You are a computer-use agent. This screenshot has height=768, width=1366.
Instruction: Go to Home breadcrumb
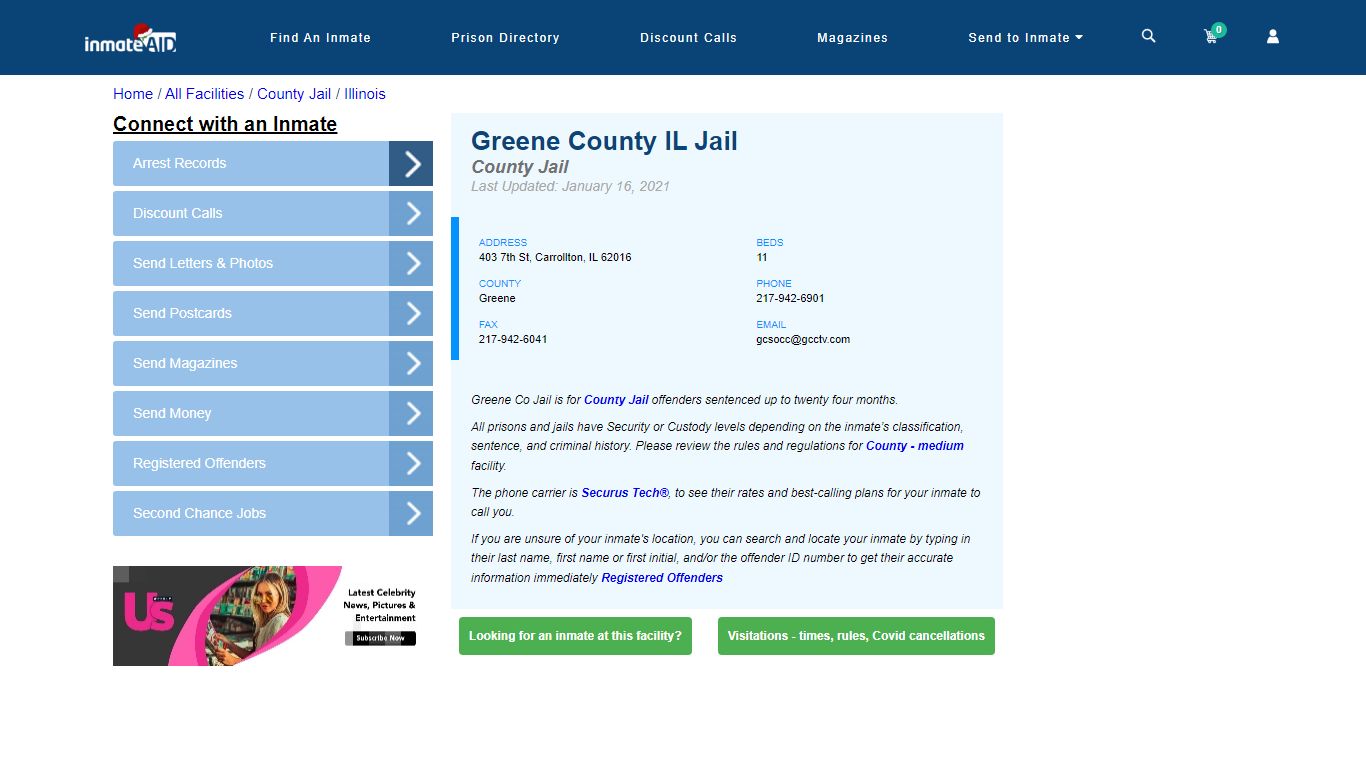pos(133,94)
